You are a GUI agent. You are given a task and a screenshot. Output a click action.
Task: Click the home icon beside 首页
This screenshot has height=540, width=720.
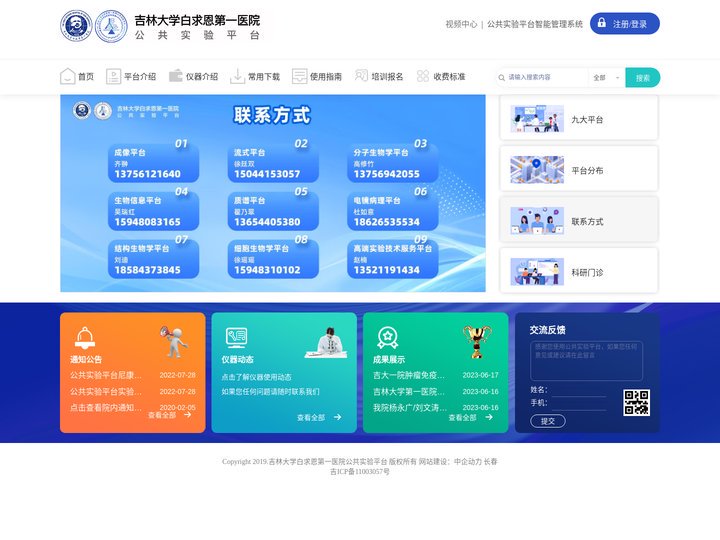[68, 76]
